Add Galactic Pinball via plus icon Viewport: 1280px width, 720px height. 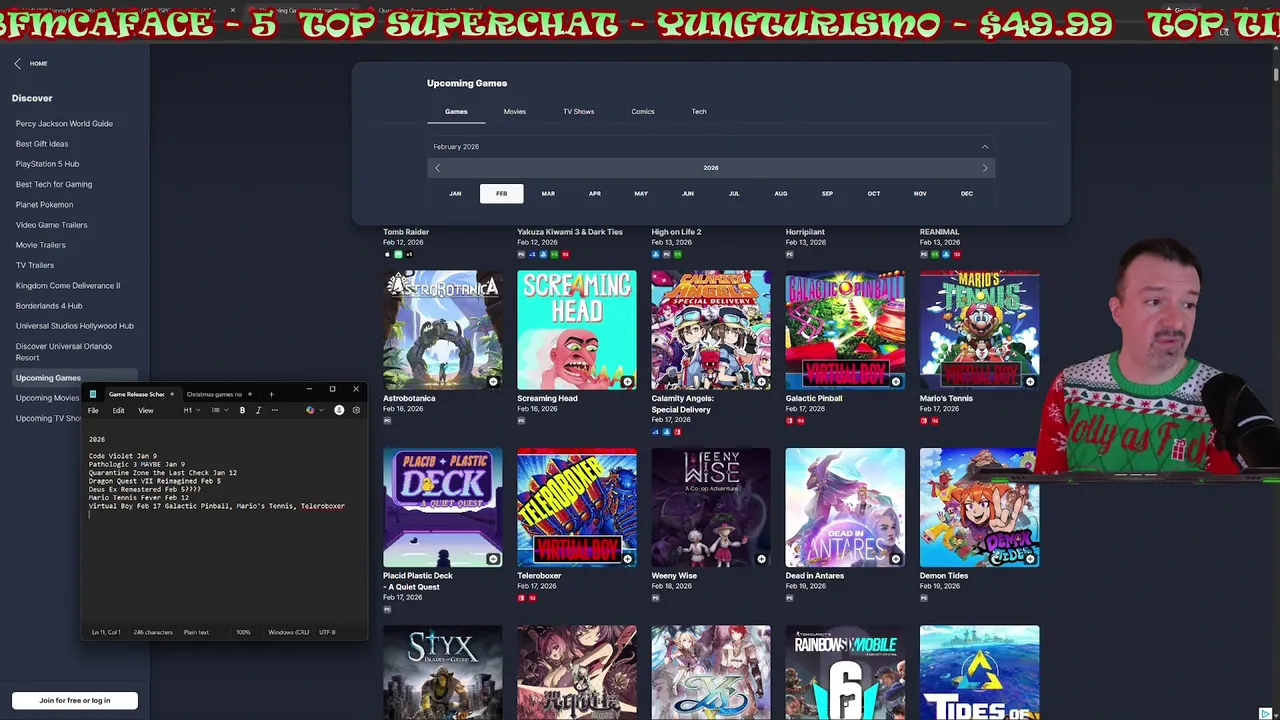pyautogui.click(x=895, y=381)
